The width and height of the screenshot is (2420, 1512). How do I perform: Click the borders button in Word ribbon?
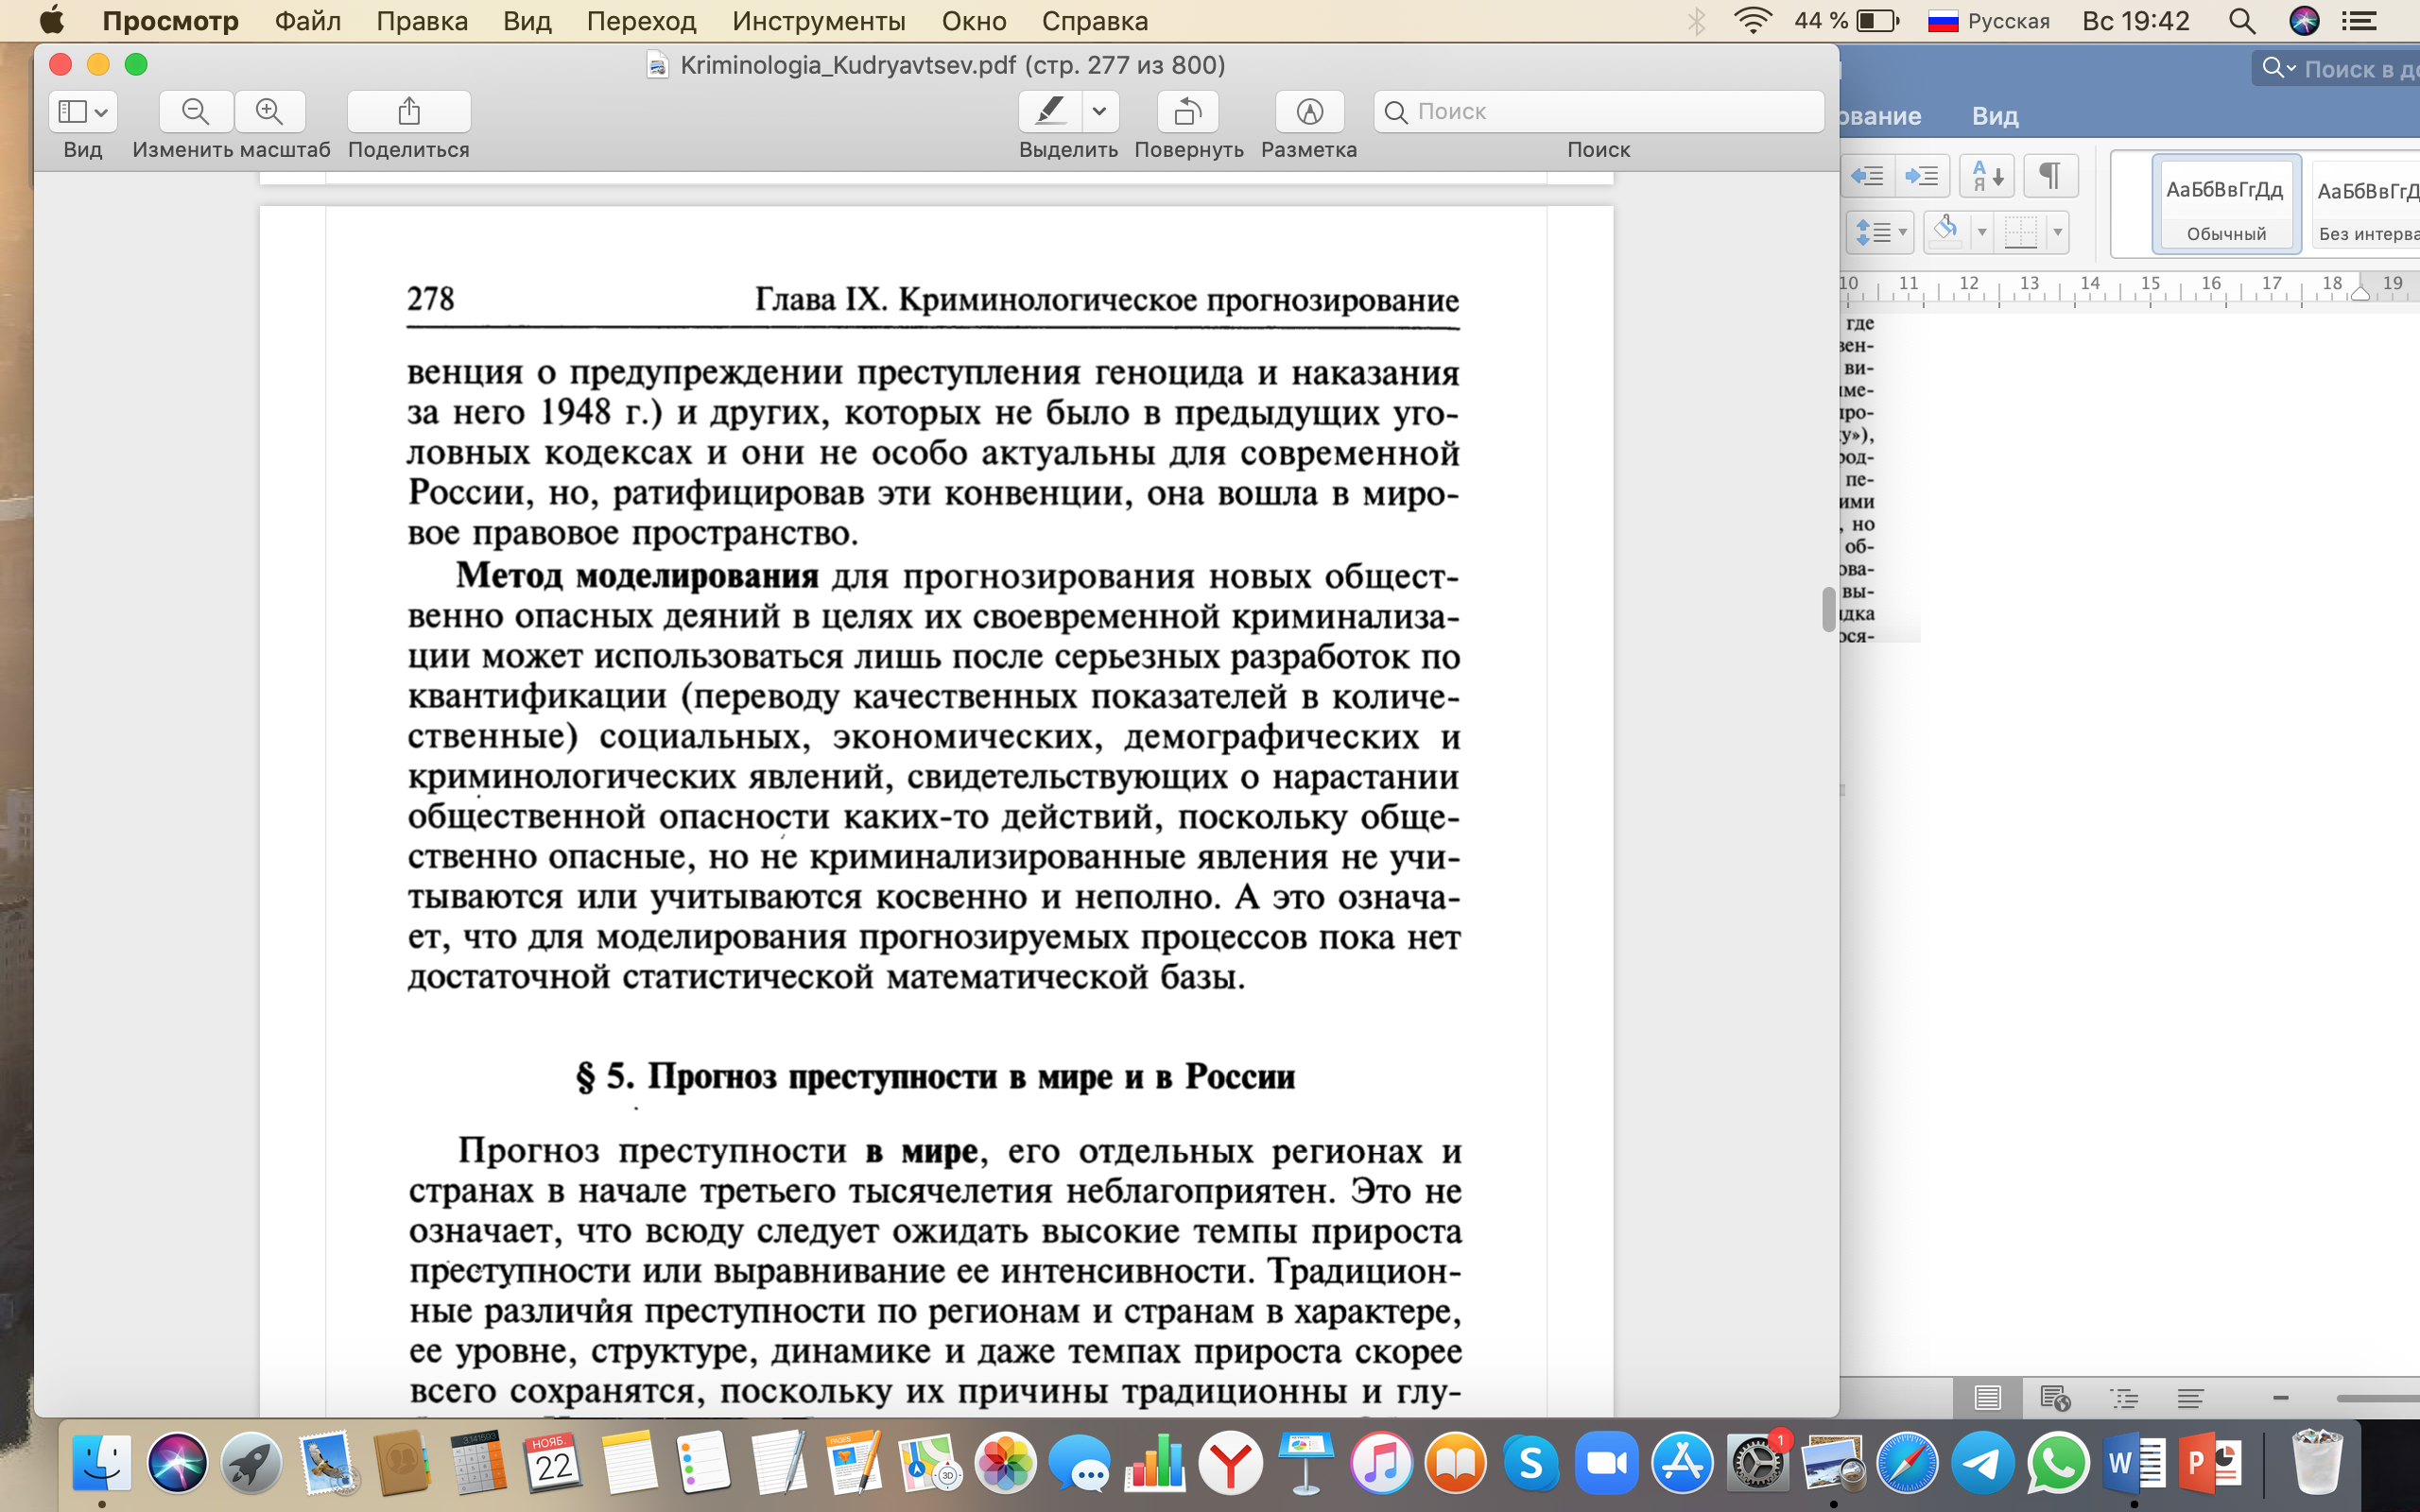pos(2021,232)
